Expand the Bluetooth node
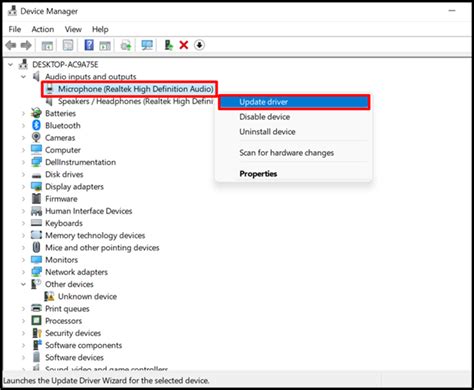The image size is (474, 390). 23,126
